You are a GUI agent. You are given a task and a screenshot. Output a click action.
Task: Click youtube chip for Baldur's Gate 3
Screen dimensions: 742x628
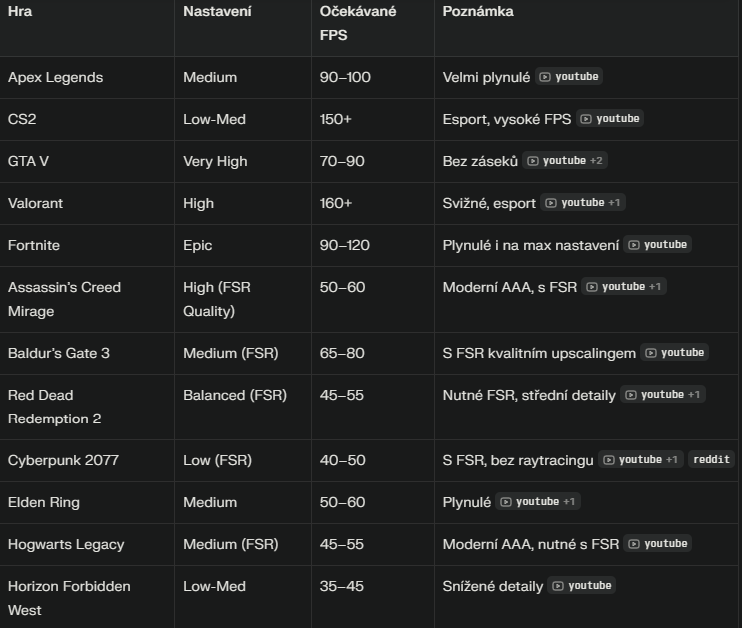tap(675, 353)
